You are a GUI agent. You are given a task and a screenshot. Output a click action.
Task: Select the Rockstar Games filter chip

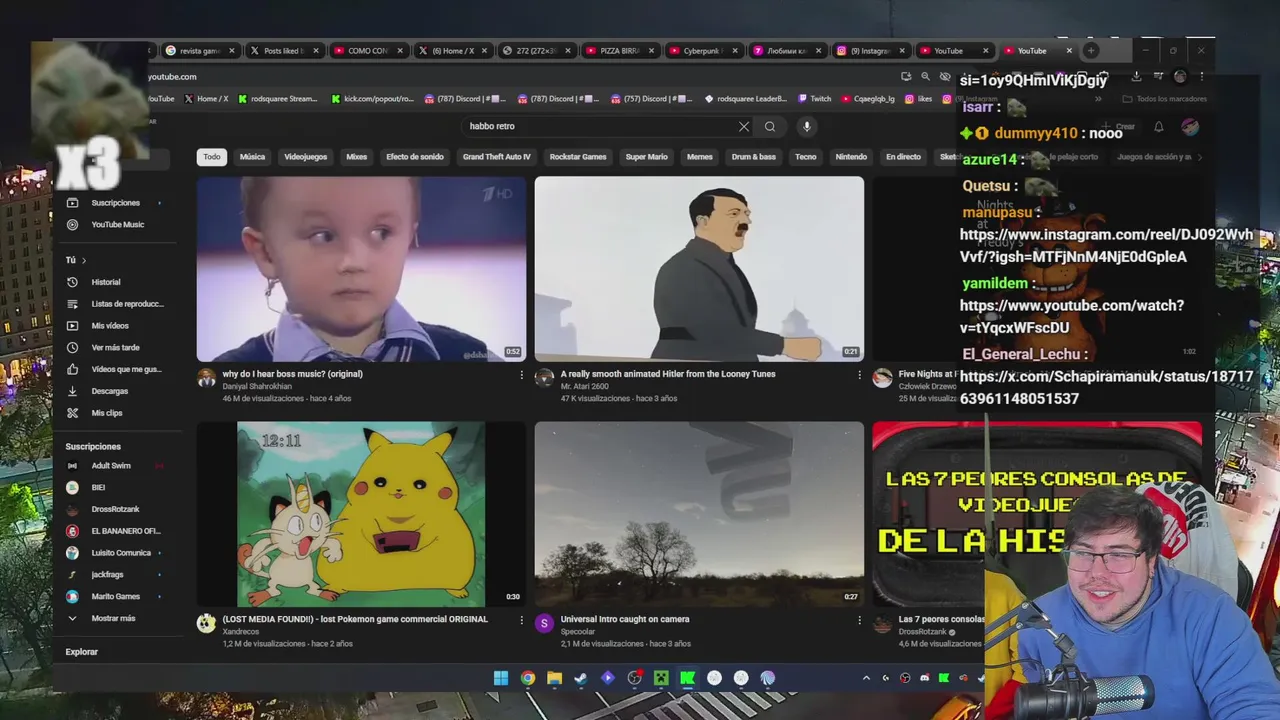click(x=578, y=157)
